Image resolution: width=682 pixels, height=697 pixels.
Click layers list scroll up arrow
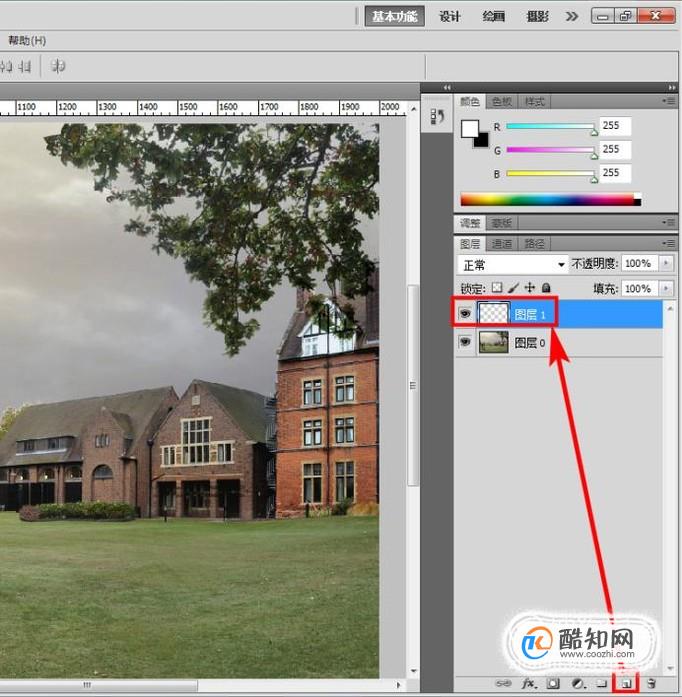coord(670,308)
